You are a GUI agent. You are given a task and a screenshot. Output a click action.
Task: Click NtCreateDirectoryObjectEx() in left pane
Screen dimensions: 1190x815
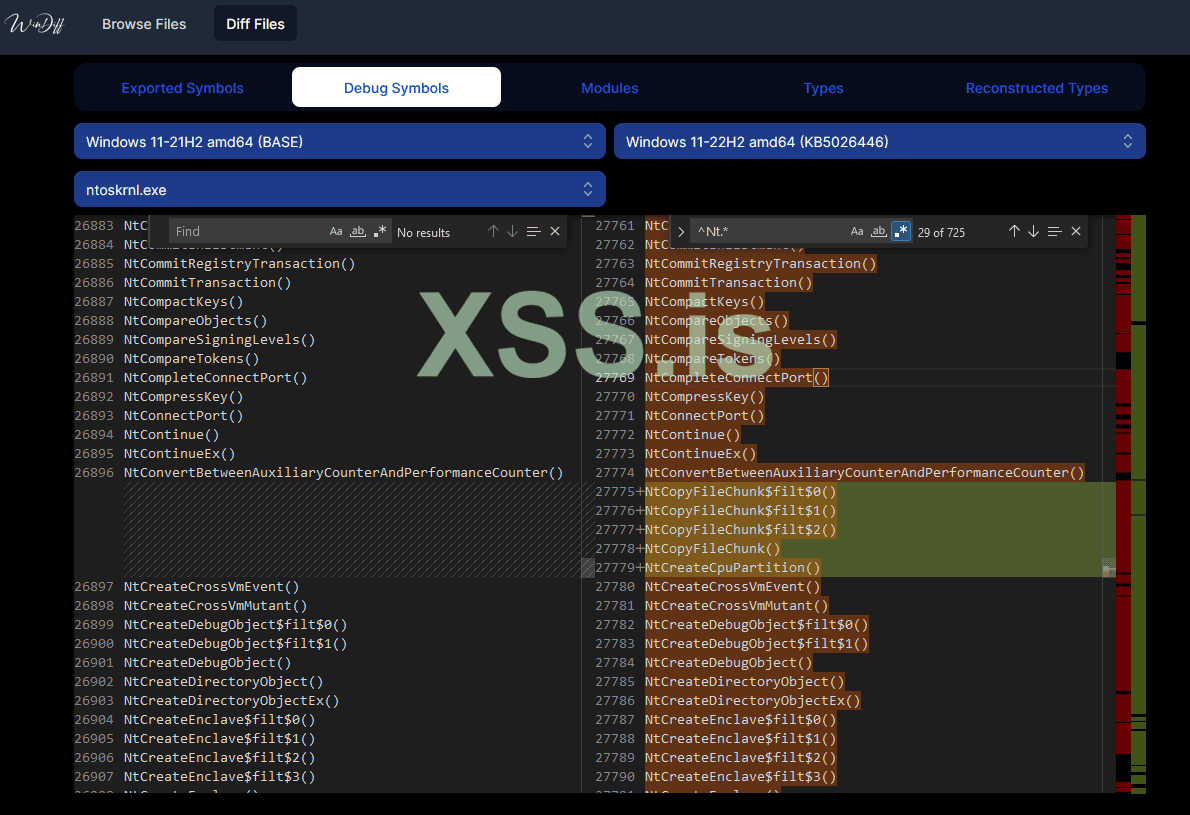point(231,700)
